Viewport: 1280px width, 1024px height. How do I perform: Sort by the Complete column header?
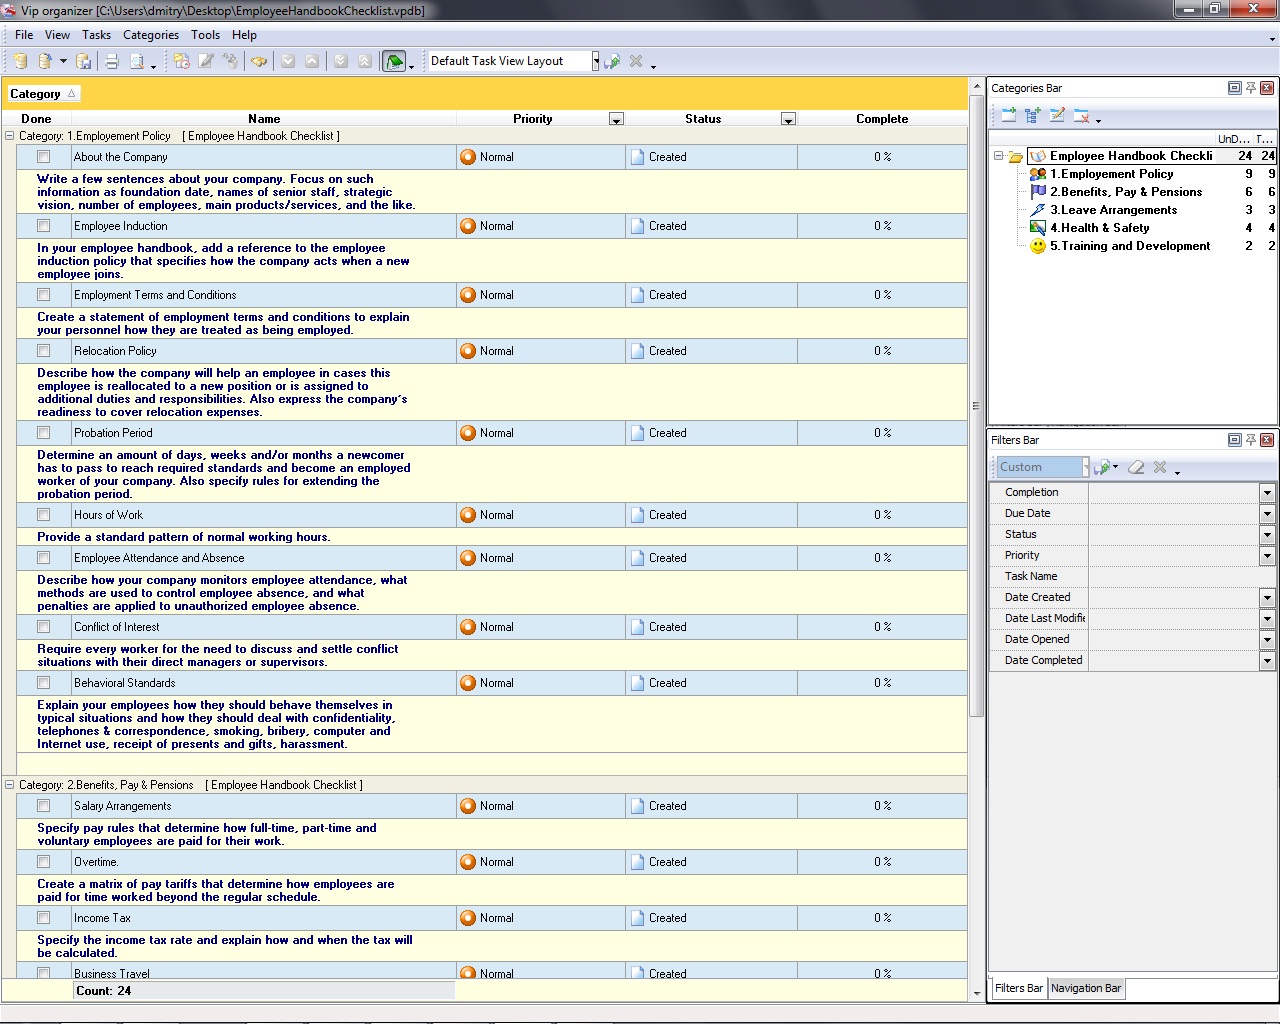click(x=881, y=119)
